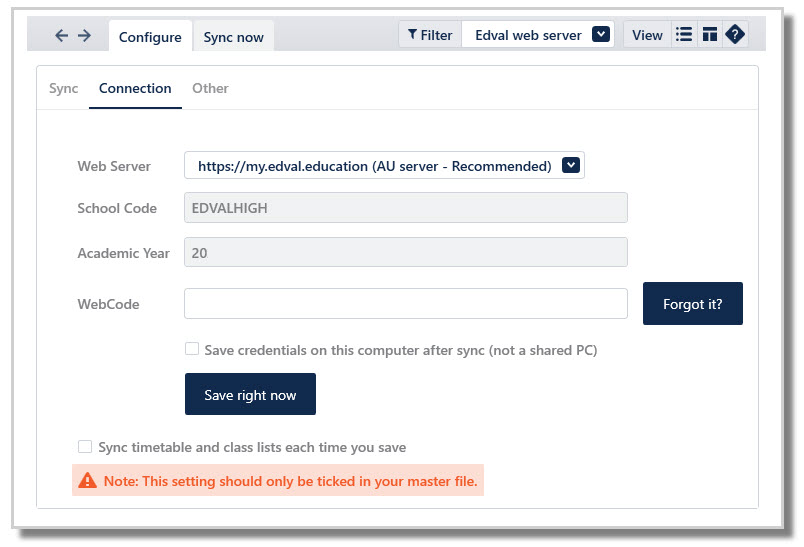Click the master file warning note text
This screenshot has width=804, height=547.
pyautogui.click(x=290, y=481)
